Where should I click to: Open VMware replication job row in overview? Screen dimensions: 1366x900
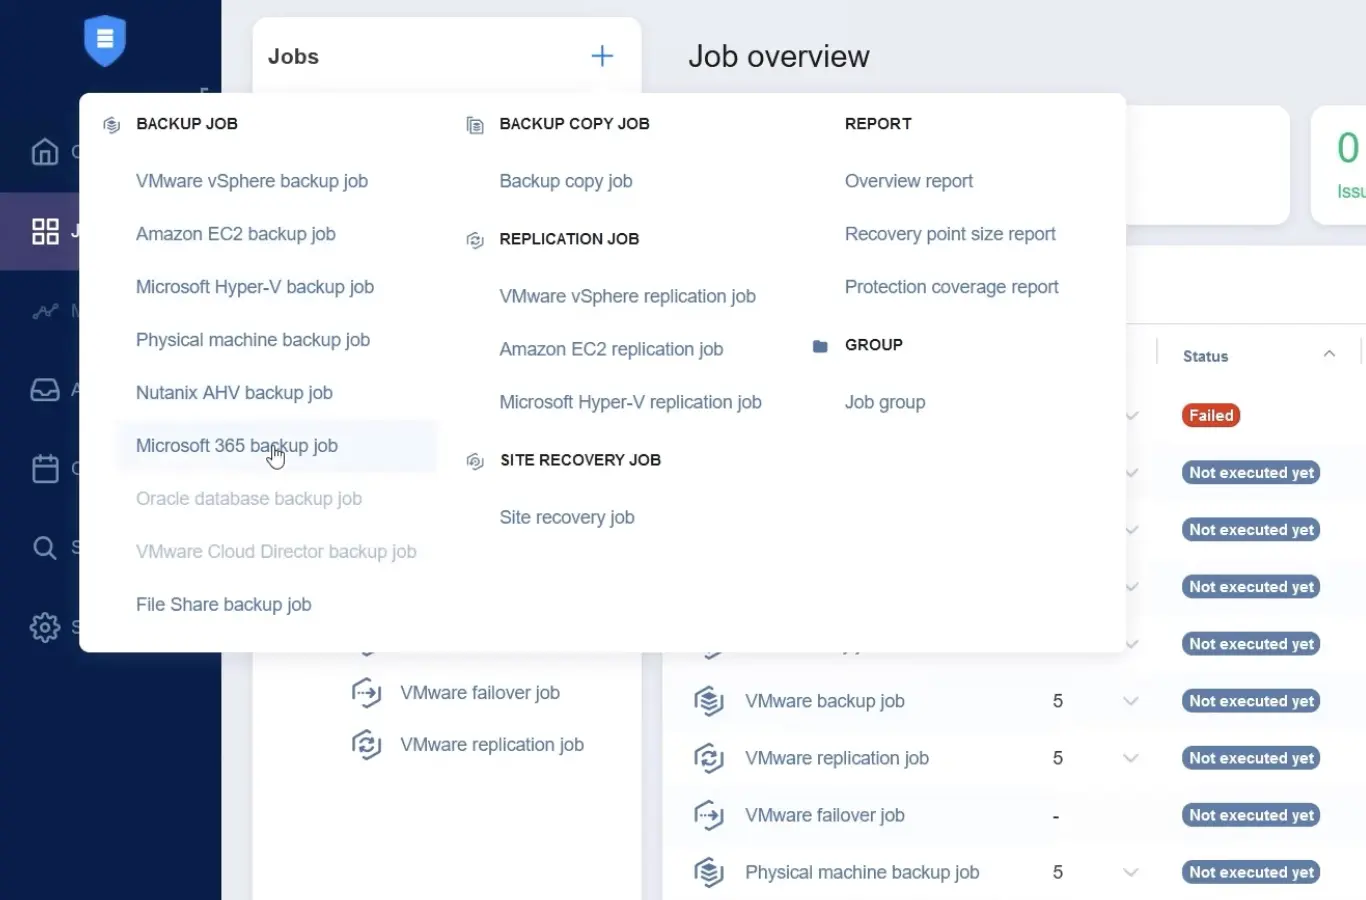[x=837, y=759]
